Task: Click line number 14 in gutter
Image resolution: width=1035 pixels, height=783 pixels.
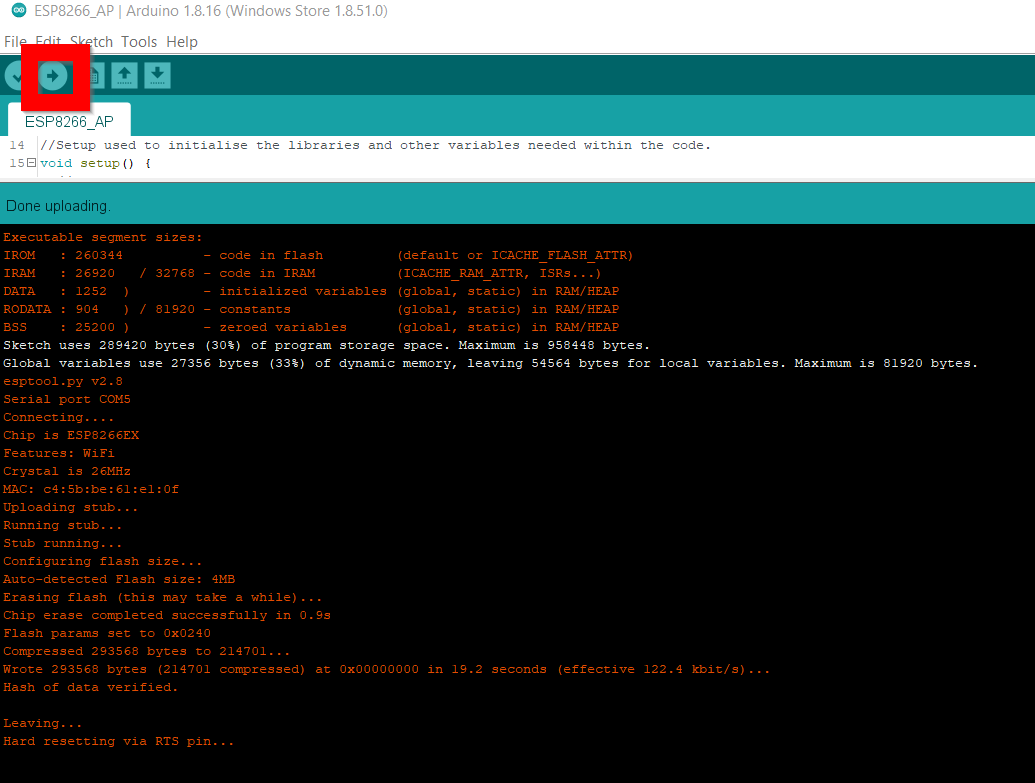Action: pos(17,145)
